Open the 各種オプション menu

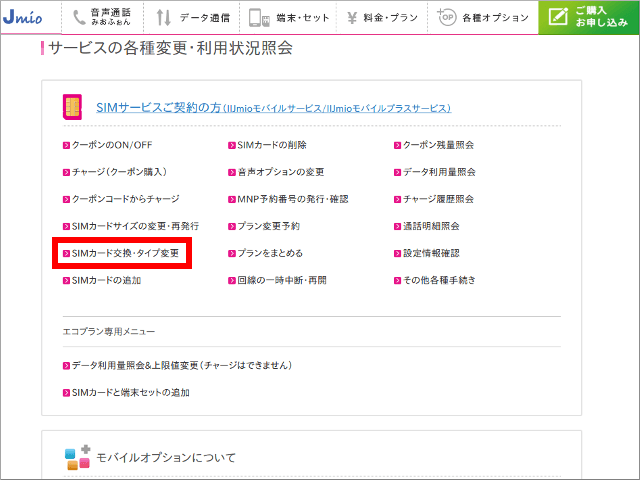[483, 17]
